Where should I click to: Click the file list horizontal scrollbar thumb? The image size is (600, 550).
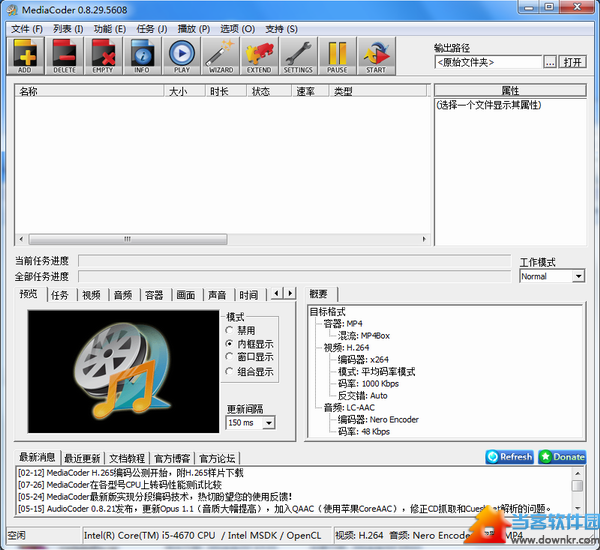click(128, 239)
